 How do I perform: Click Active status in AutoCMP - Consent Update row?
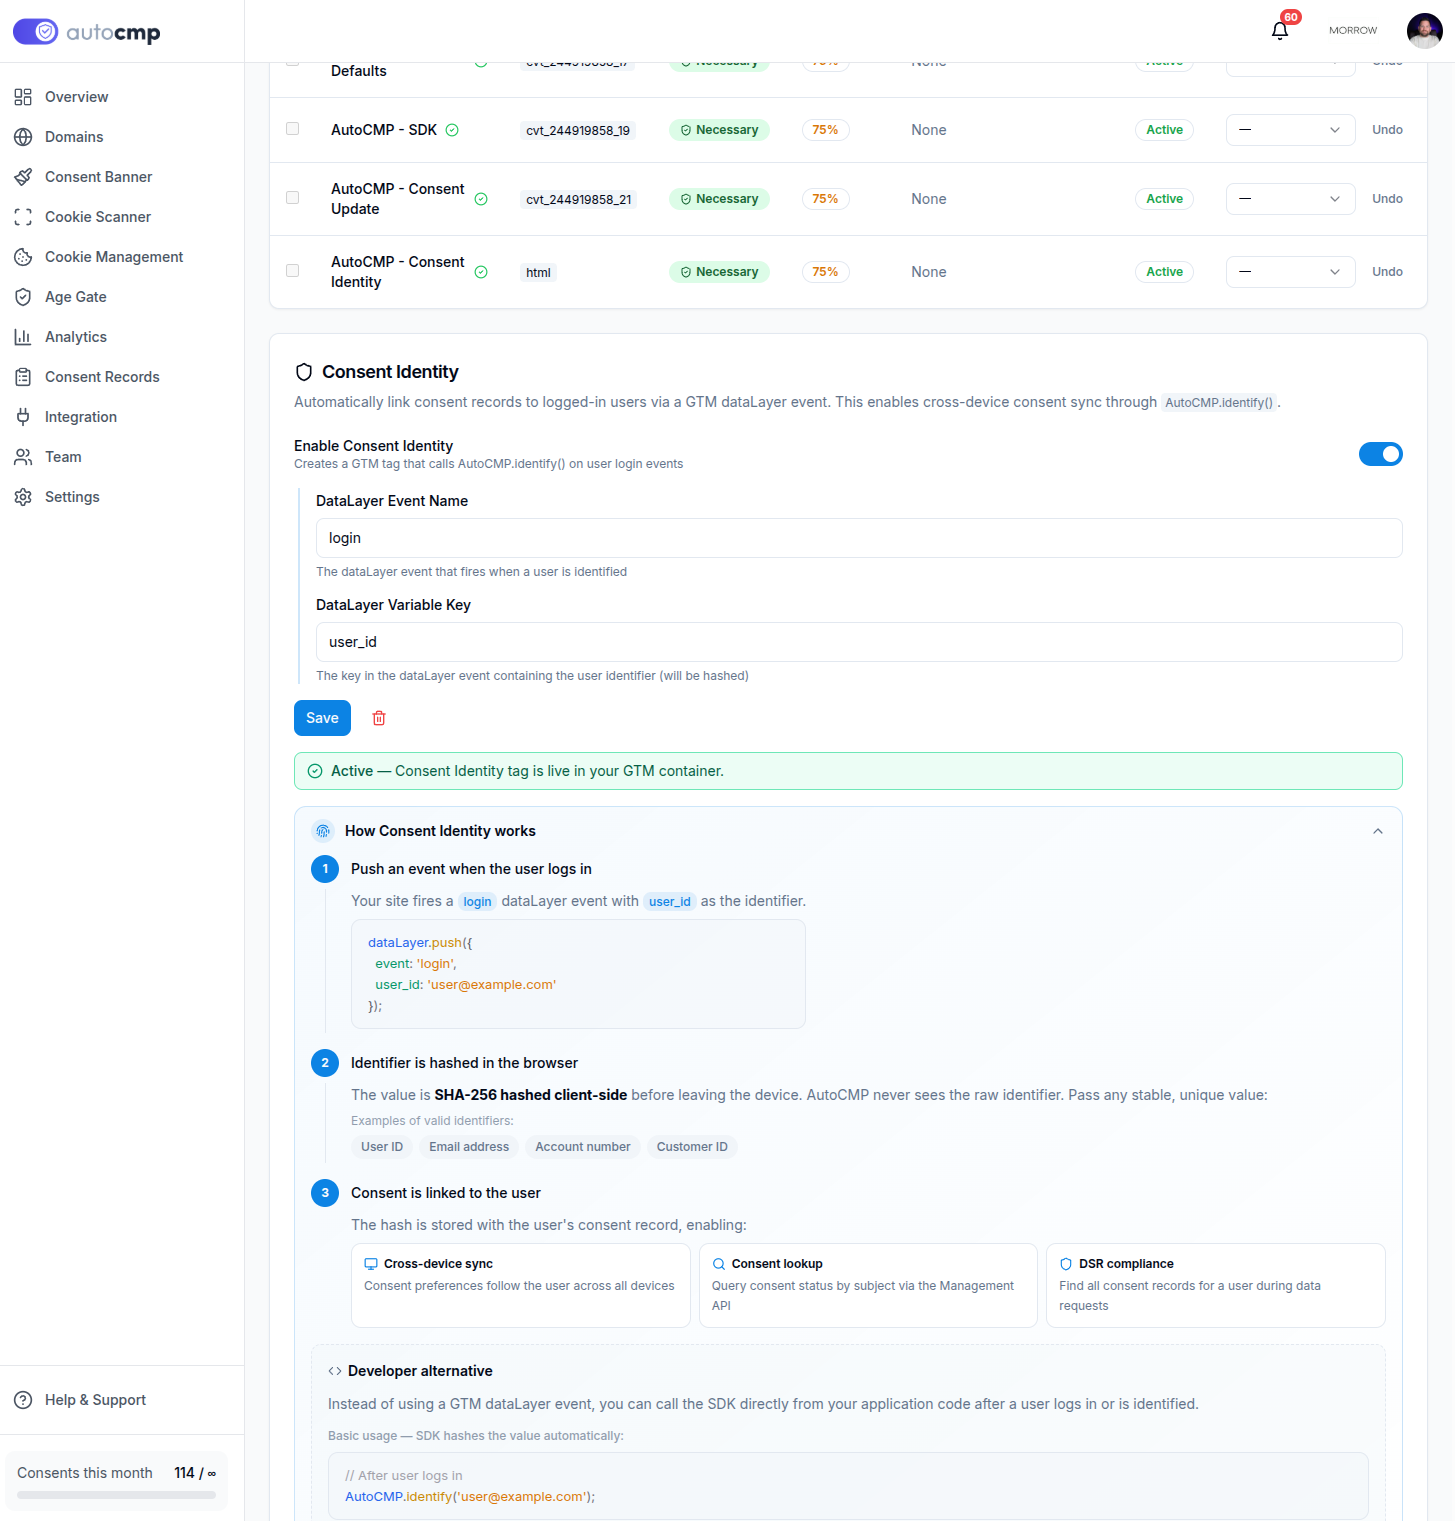1164,199
